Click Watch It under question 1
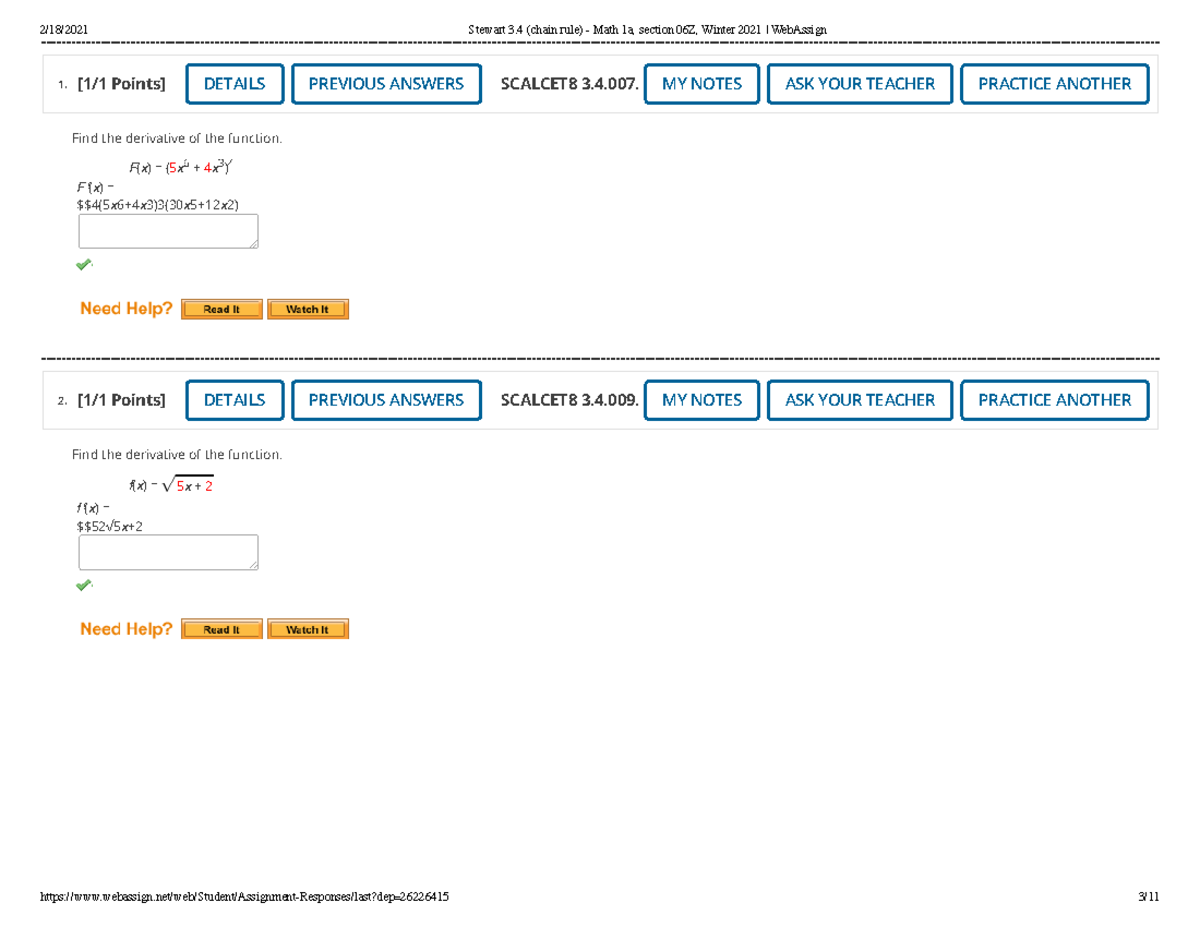1200x927 pixels. (308, 309)
